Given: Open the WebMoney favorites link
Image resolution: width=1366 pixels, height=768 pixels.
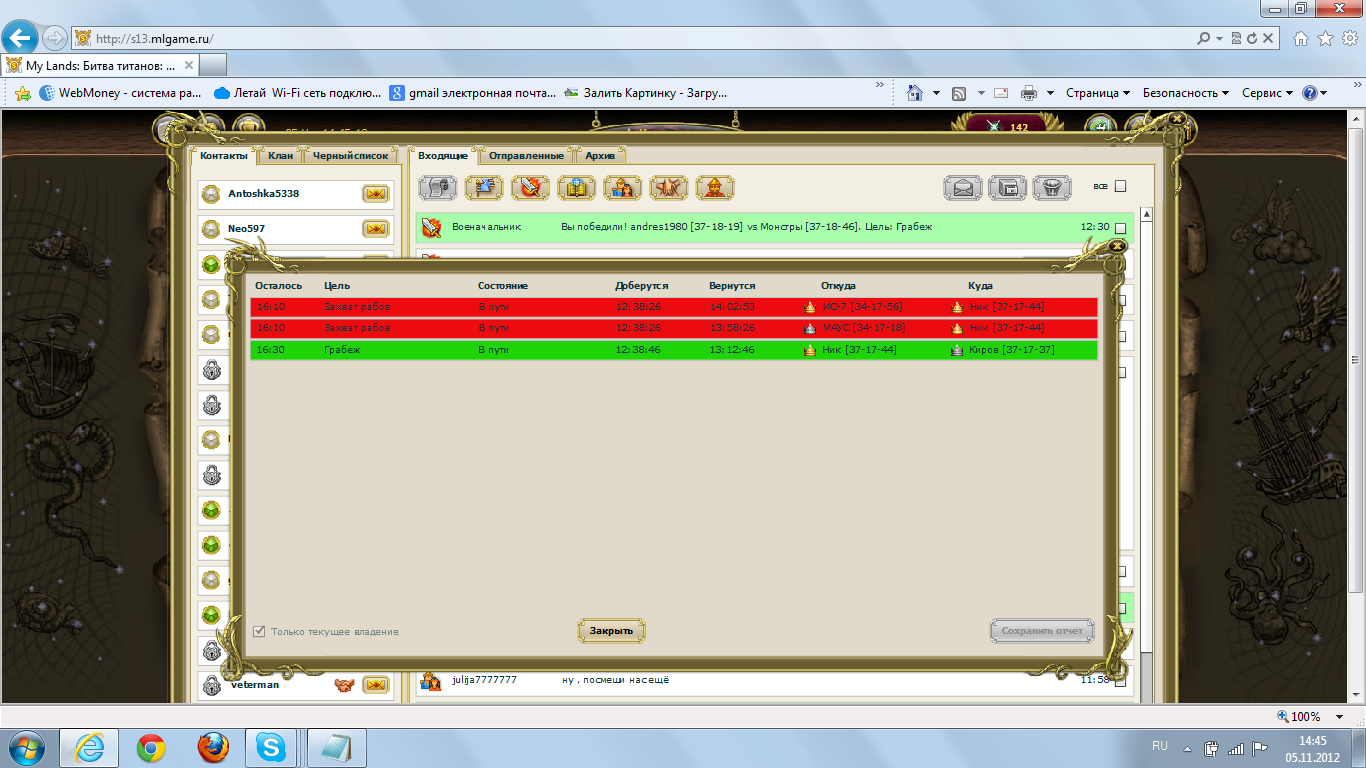Looking at the screenshot, I should pos(120,93).
